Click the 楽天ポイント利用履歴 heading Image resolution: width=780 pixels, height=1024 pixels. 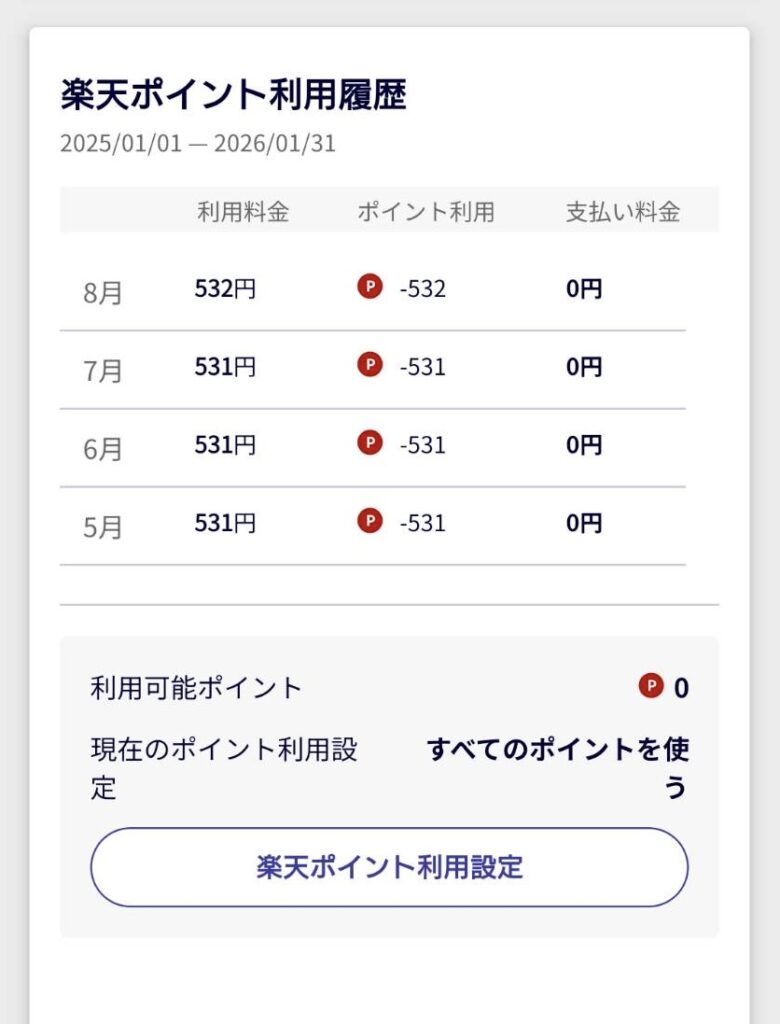point(233,96)
